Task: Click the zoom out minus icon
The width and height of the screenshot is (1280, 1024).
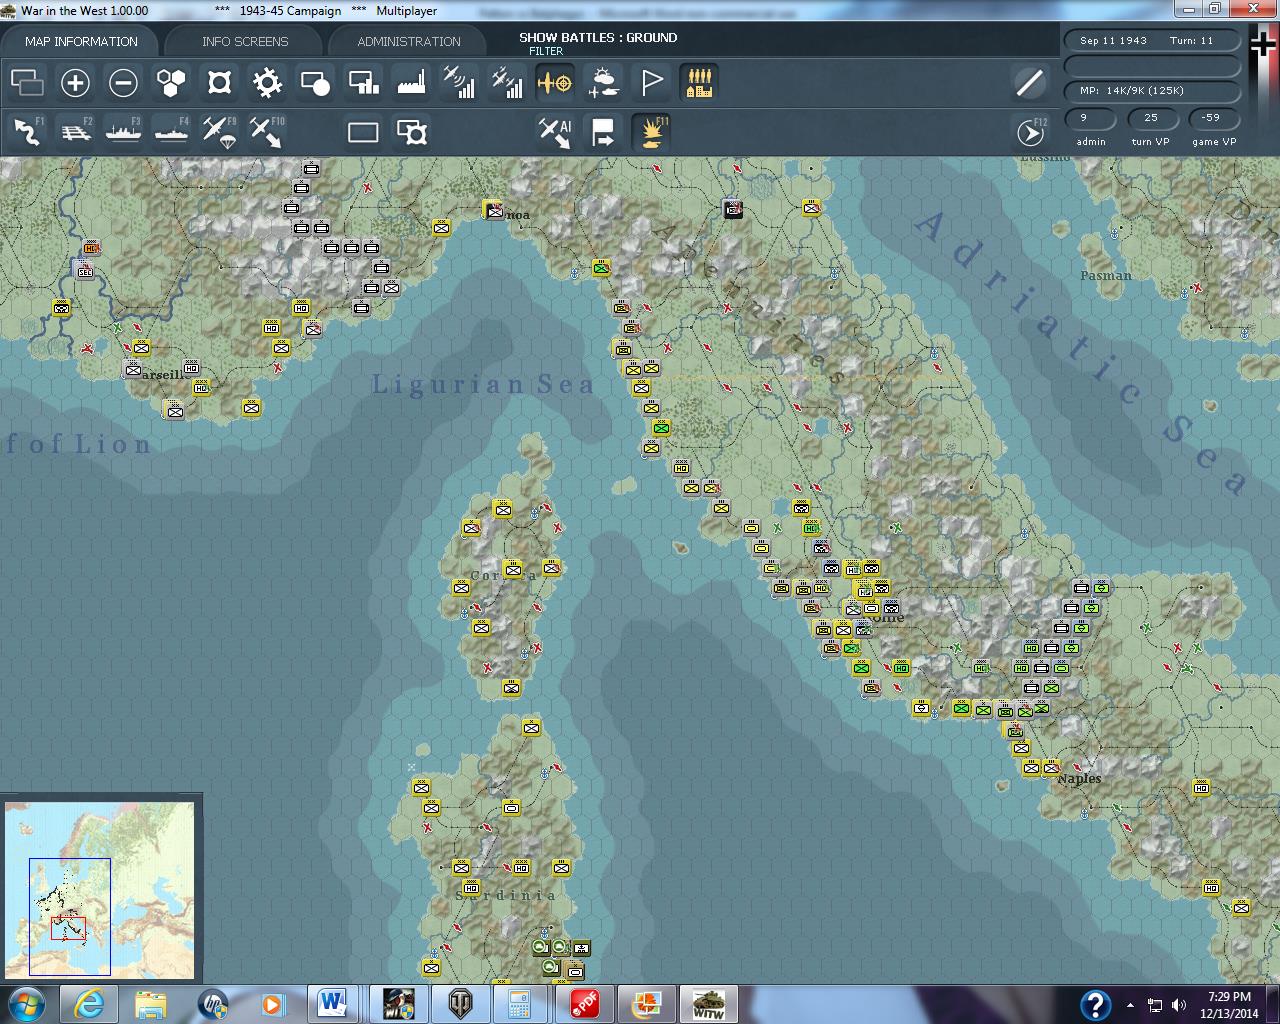Action: point(123,83)
